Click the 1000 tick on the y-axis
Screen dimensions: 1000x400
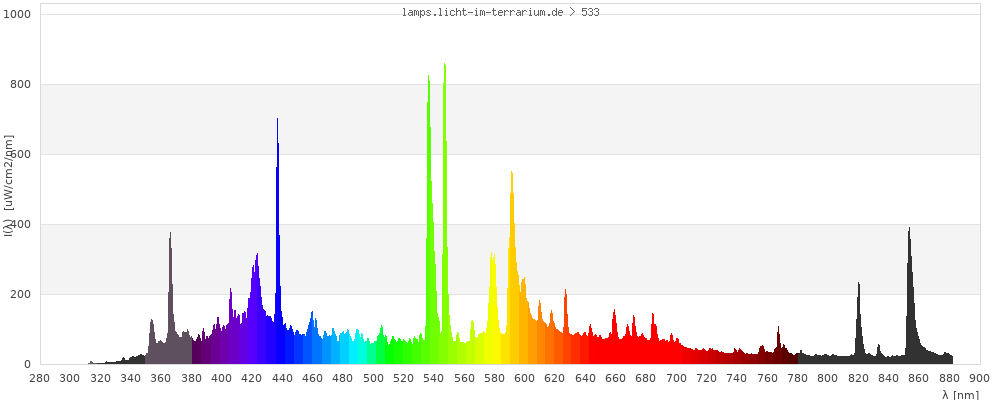point(19,15)
